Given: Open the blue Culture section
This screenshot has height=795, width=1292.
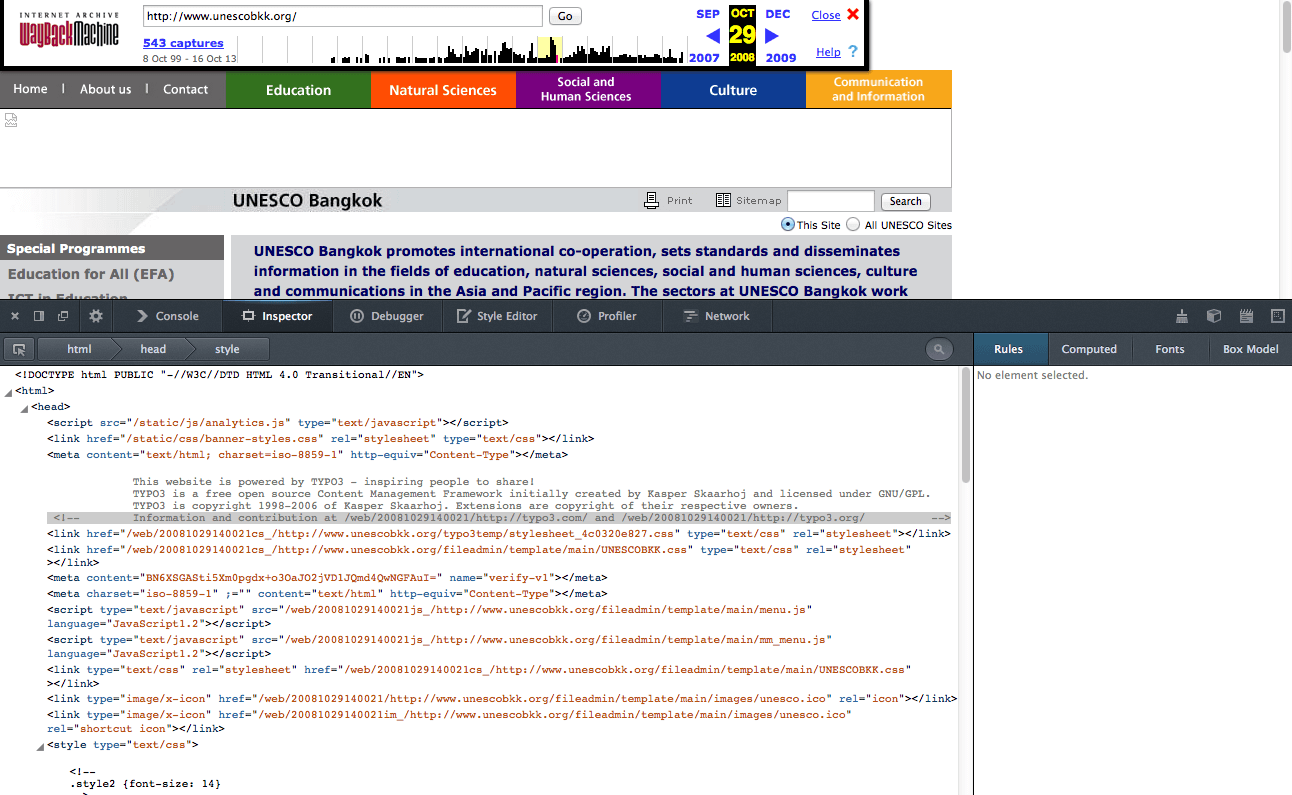Looking at the screenshot, I should coord(733,90).
